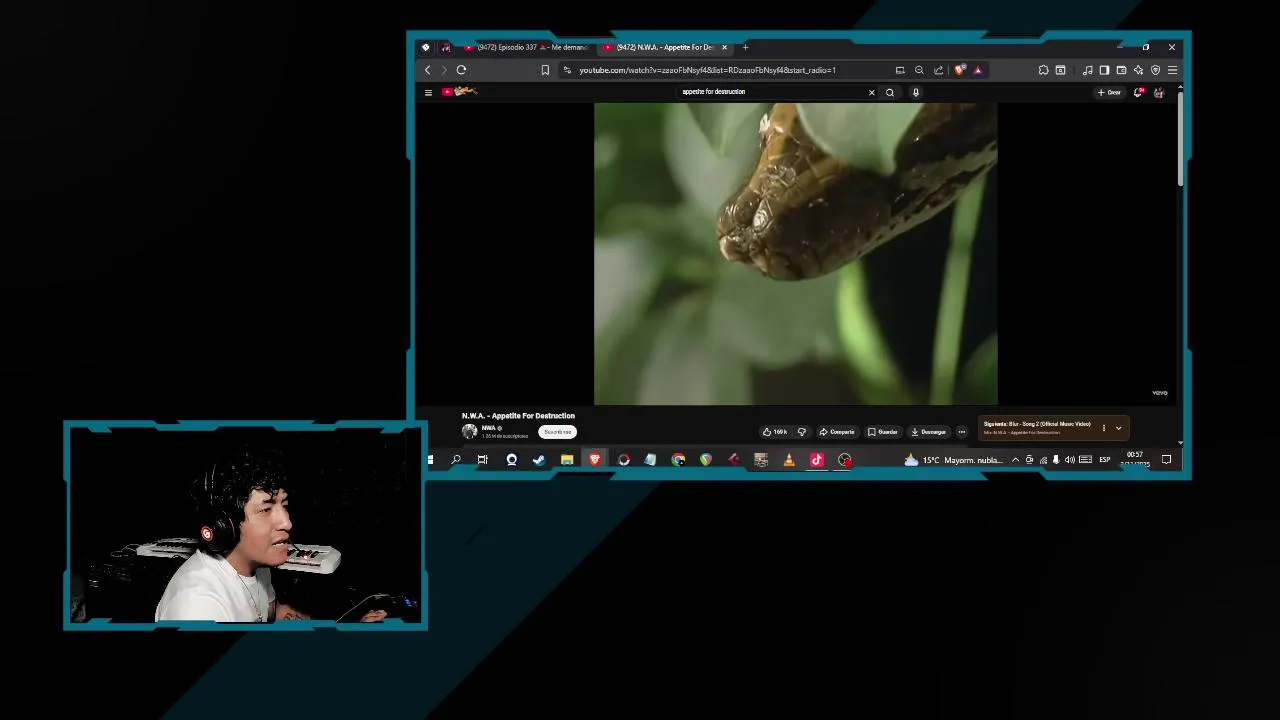Save video with Guardar button

point(883,432)
